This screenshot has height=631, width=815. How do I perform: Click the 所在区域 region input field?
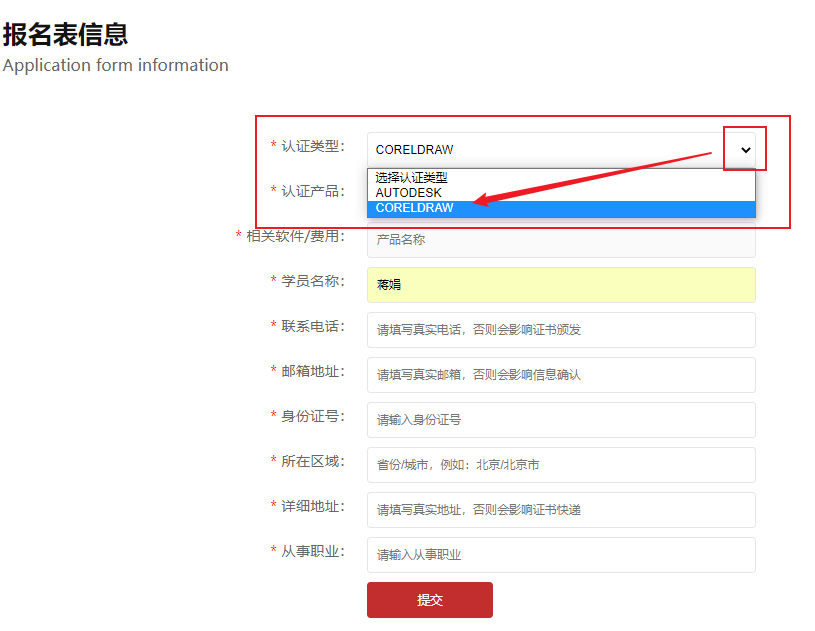561,465
